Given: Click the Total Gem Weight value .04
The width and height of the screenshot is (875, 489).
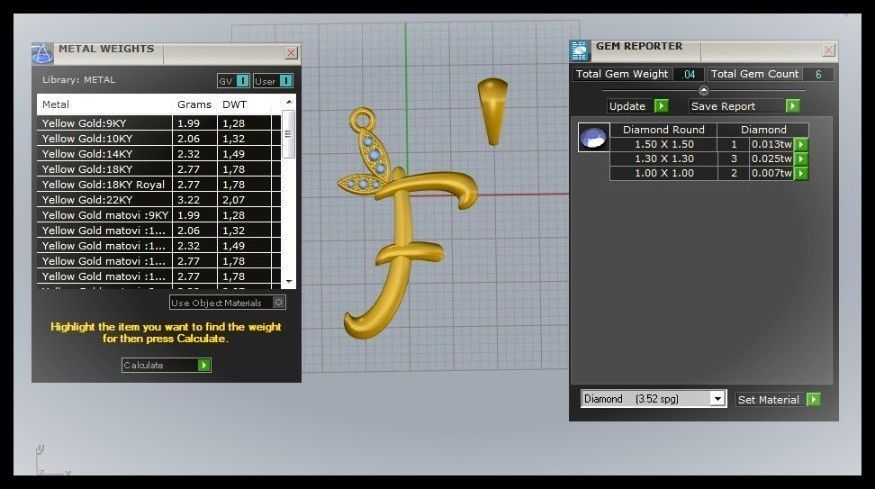Looking at the screenshot, I should [x=689, y=74].
